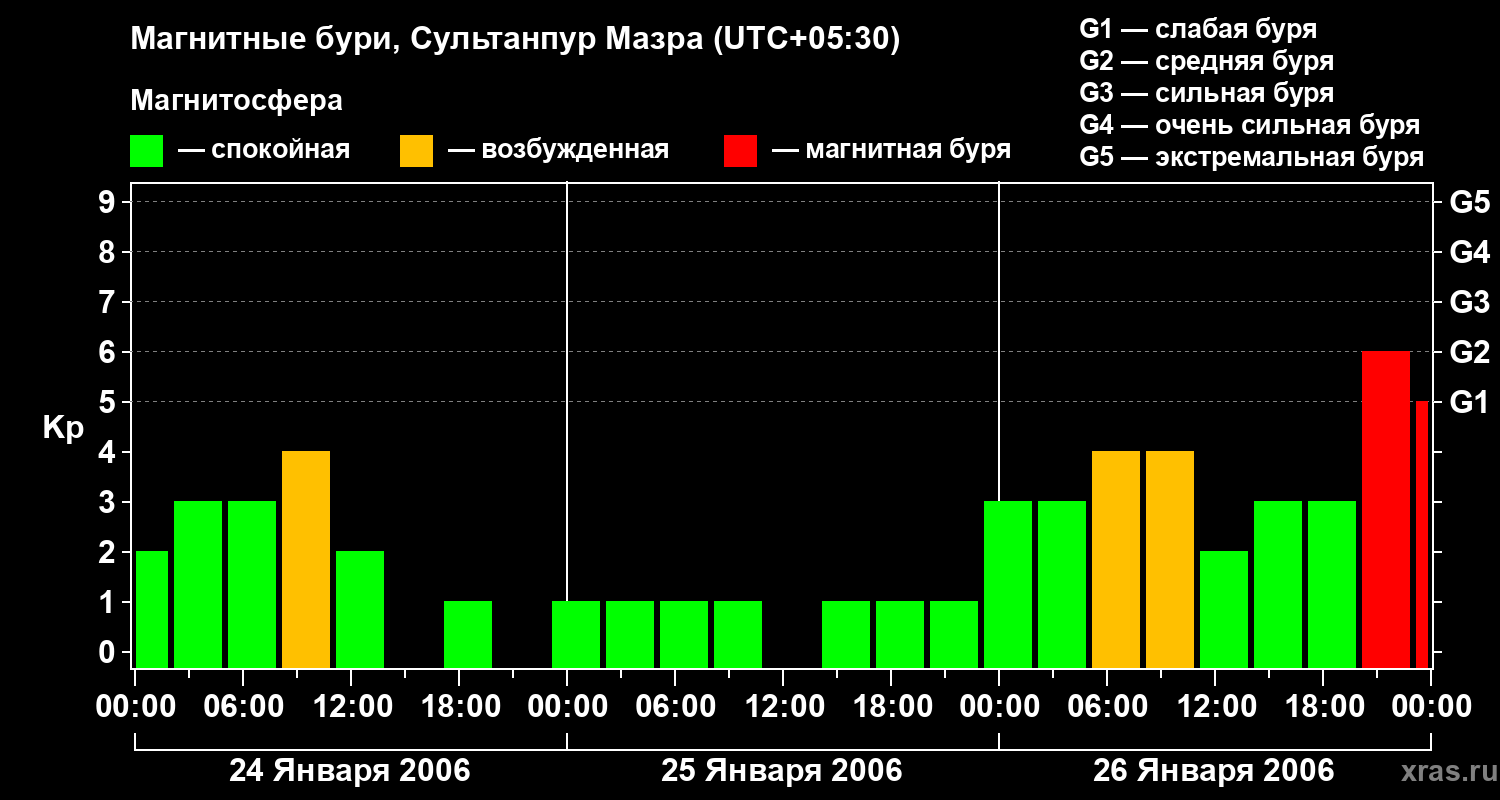The image size is (1500, 800).
Task: Click the 06:00 time label under 25 January
Action: point(675,707)
